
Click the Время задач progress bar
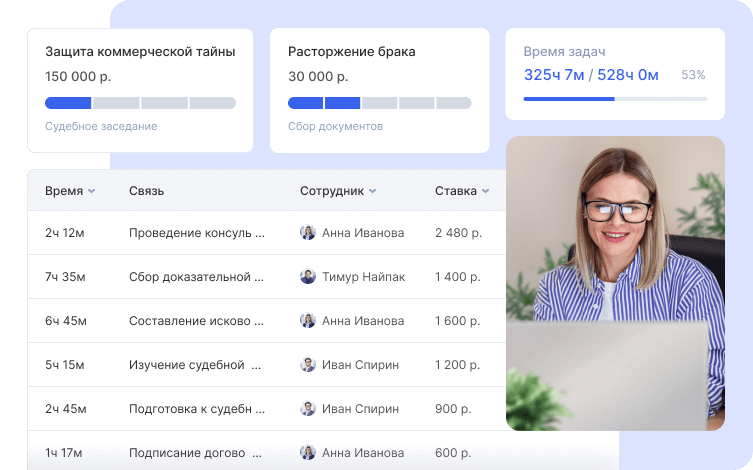[x=614, y=99]
